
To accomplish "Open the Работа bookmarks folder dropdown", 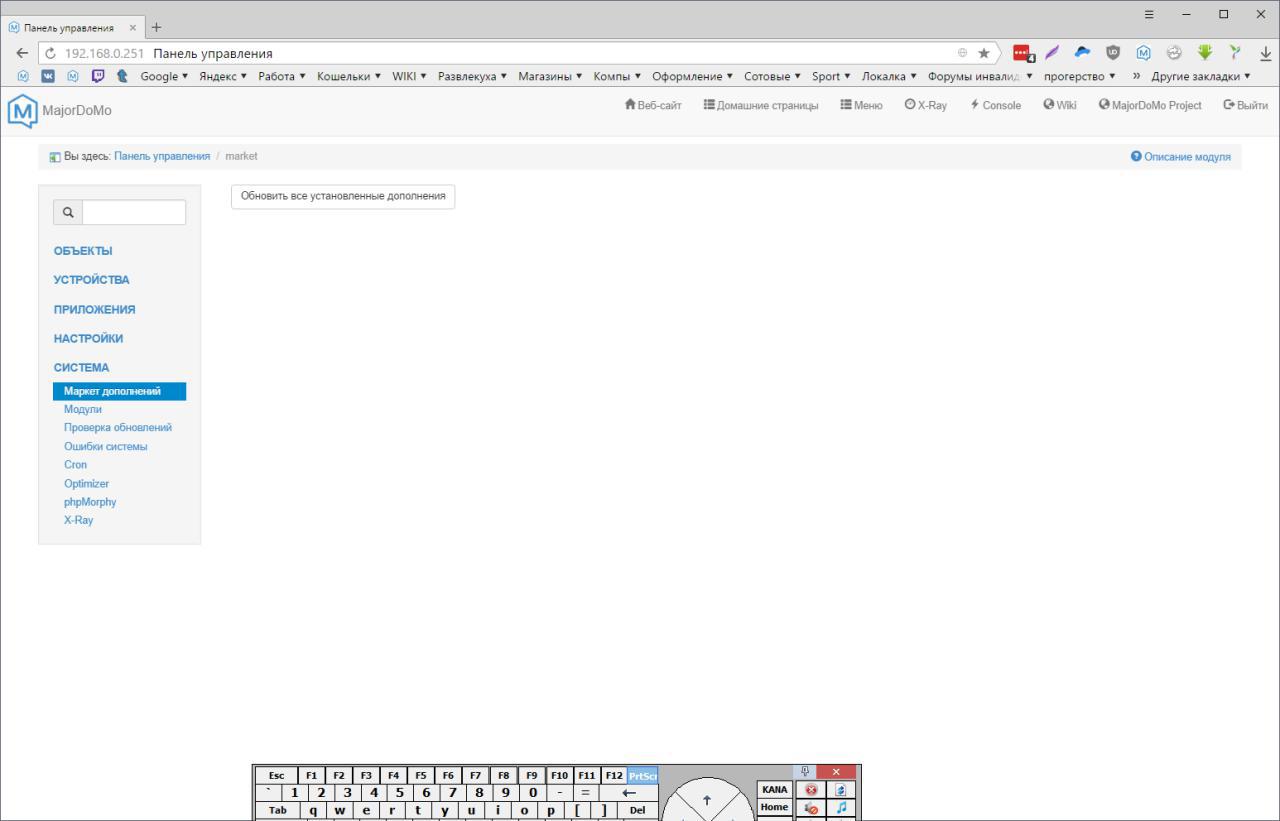I will [x=282, y=76].
